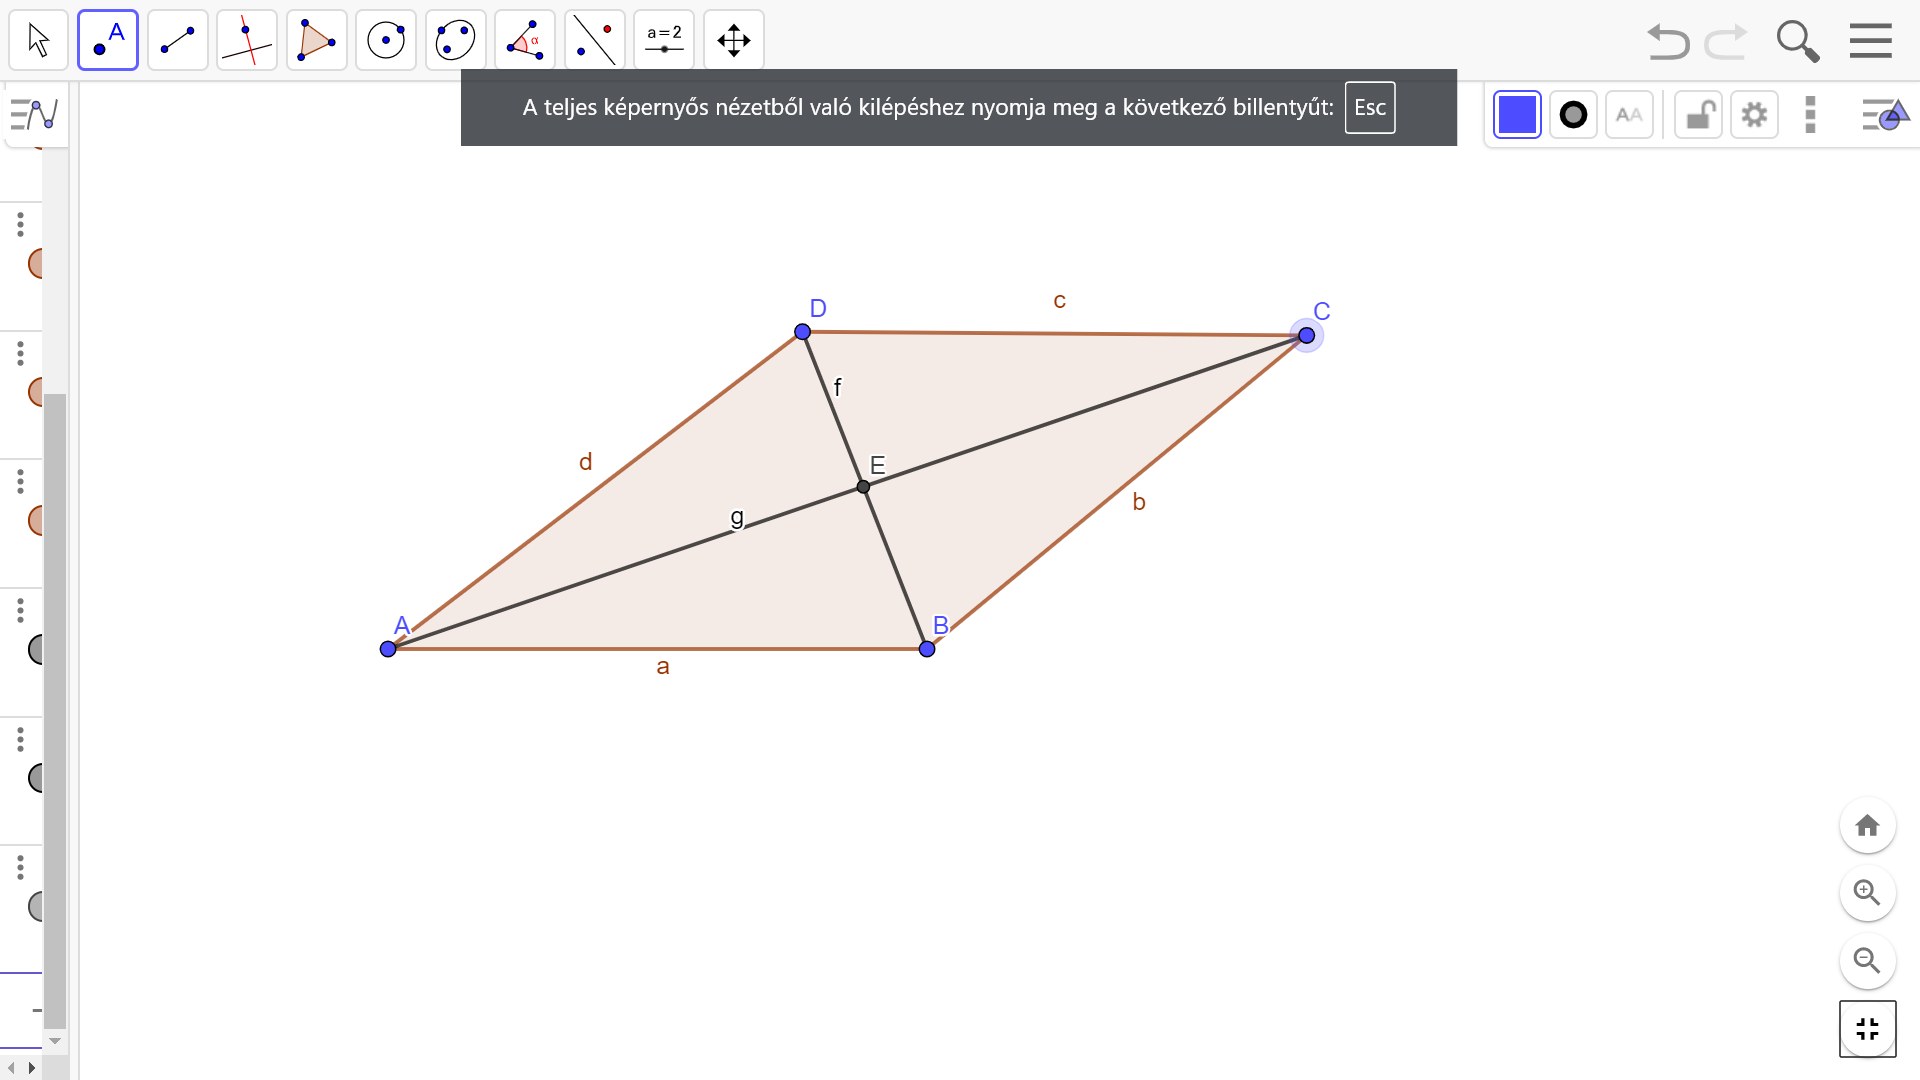Open more style bar options
Screen dimensions: 1920x1080
[1810, 115]
